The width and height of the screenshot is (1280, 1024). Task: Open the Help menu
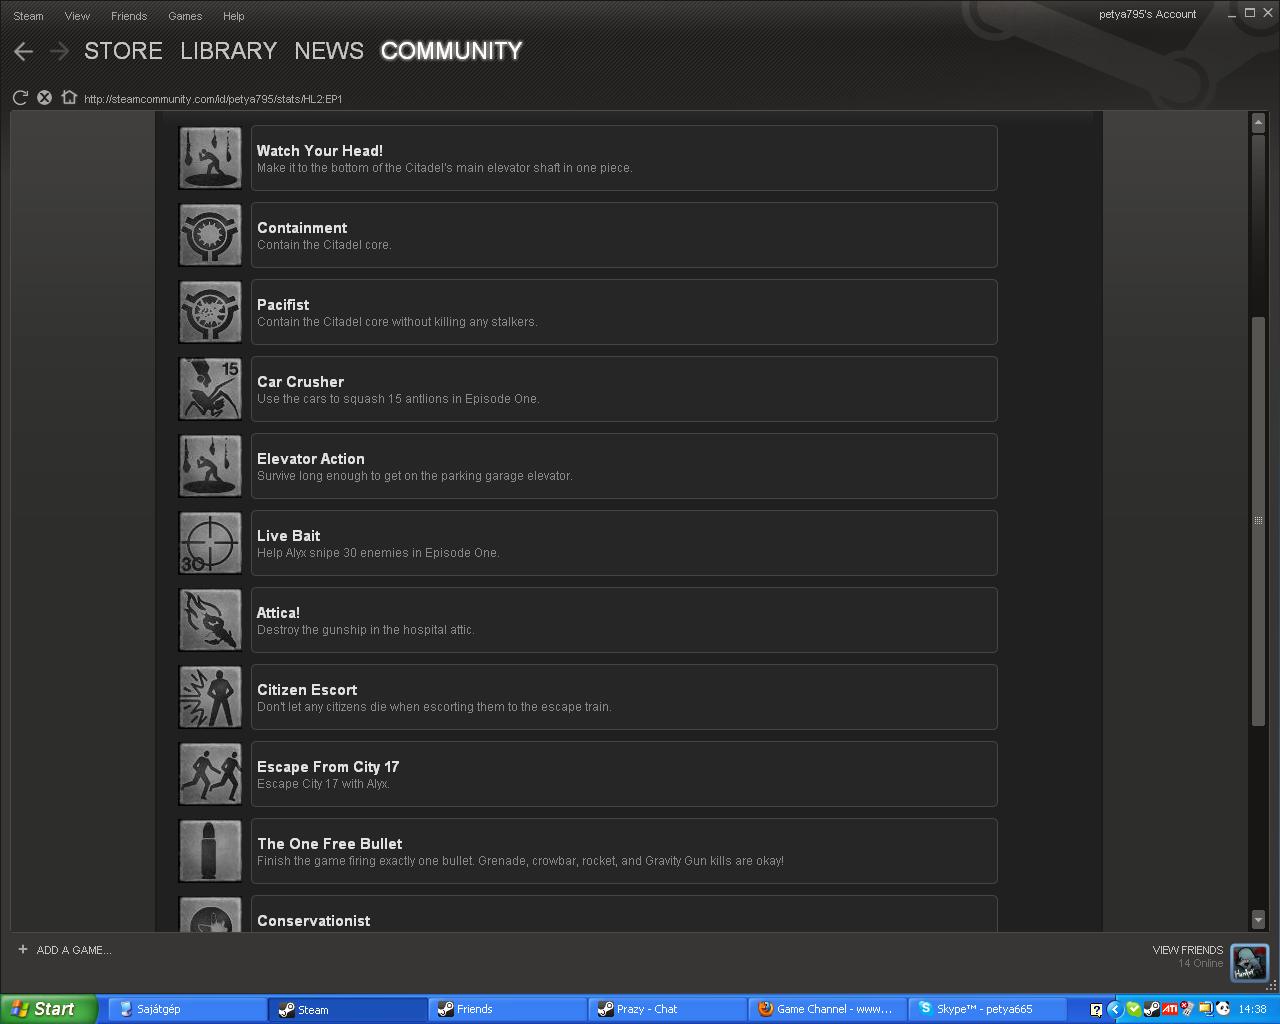click(233, 16)
